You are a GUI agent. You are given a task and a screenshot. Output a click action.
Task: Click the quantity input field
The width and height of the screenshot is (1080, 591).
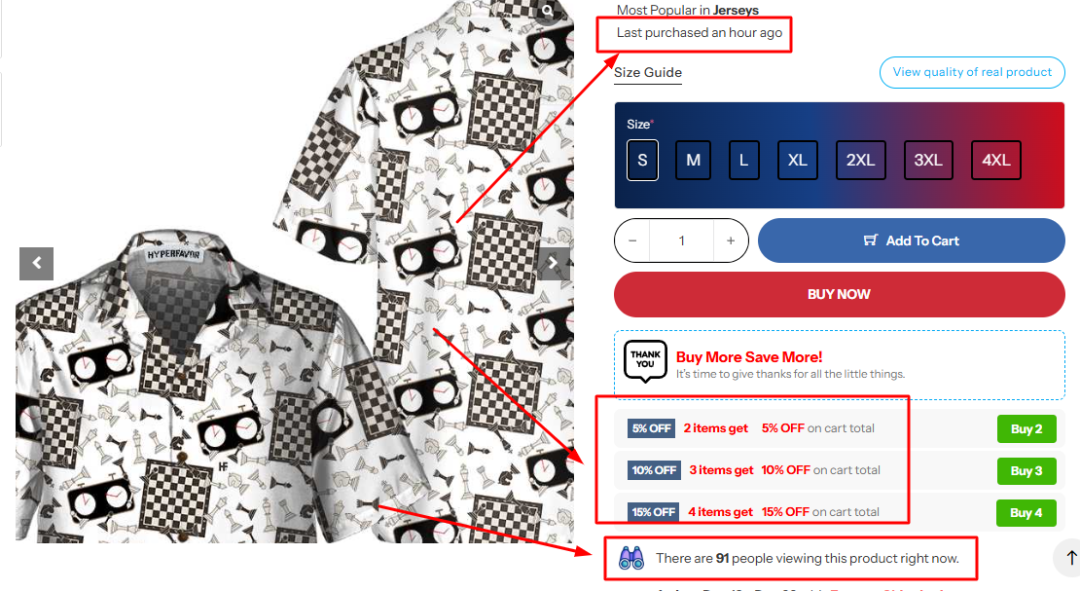[681, 240]
